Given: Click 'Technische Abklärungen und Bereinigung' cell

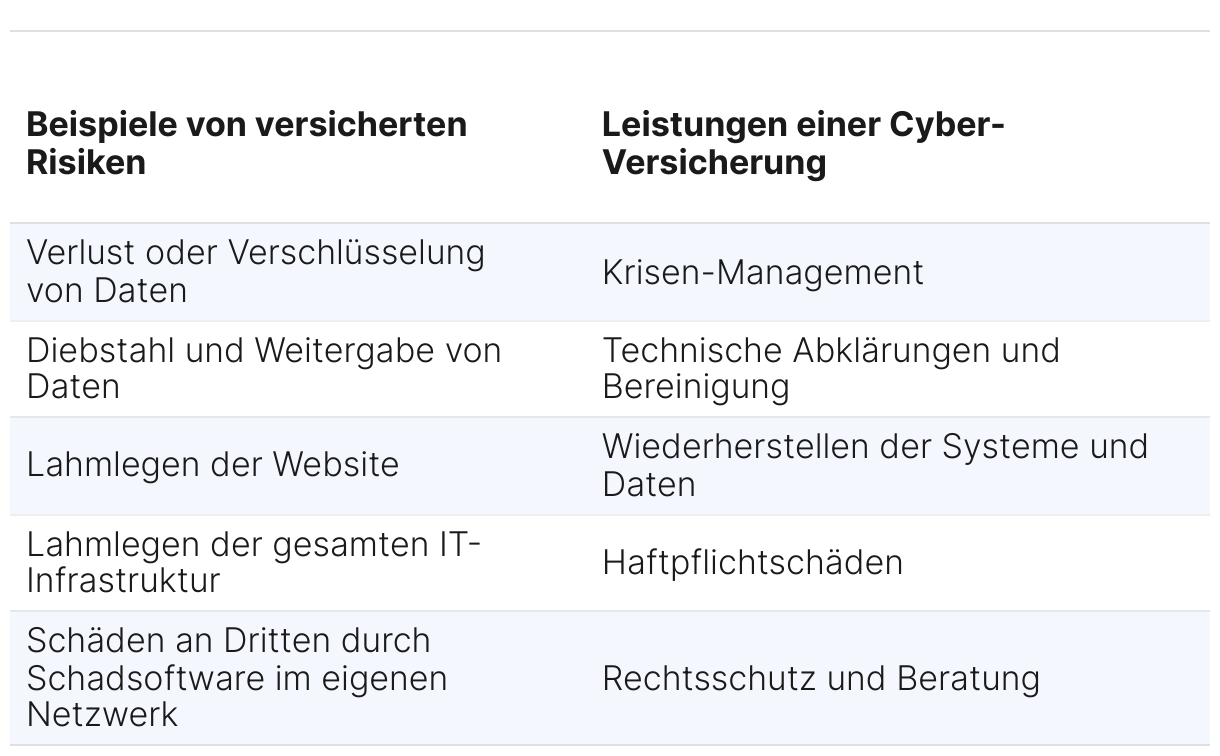Looking at the screenshot, I should [x=830, y=368].
